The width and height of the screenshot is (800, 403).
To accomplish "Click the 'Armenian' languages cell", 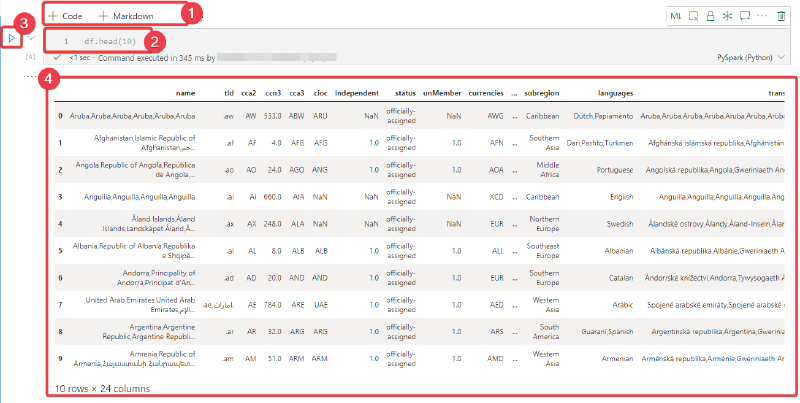I will point(617,359).
